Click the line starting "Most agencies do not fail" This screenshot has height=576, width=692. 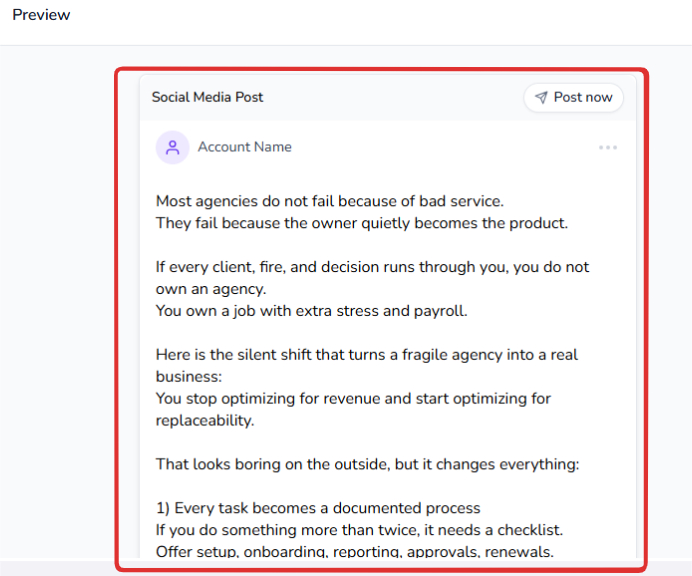329,201
